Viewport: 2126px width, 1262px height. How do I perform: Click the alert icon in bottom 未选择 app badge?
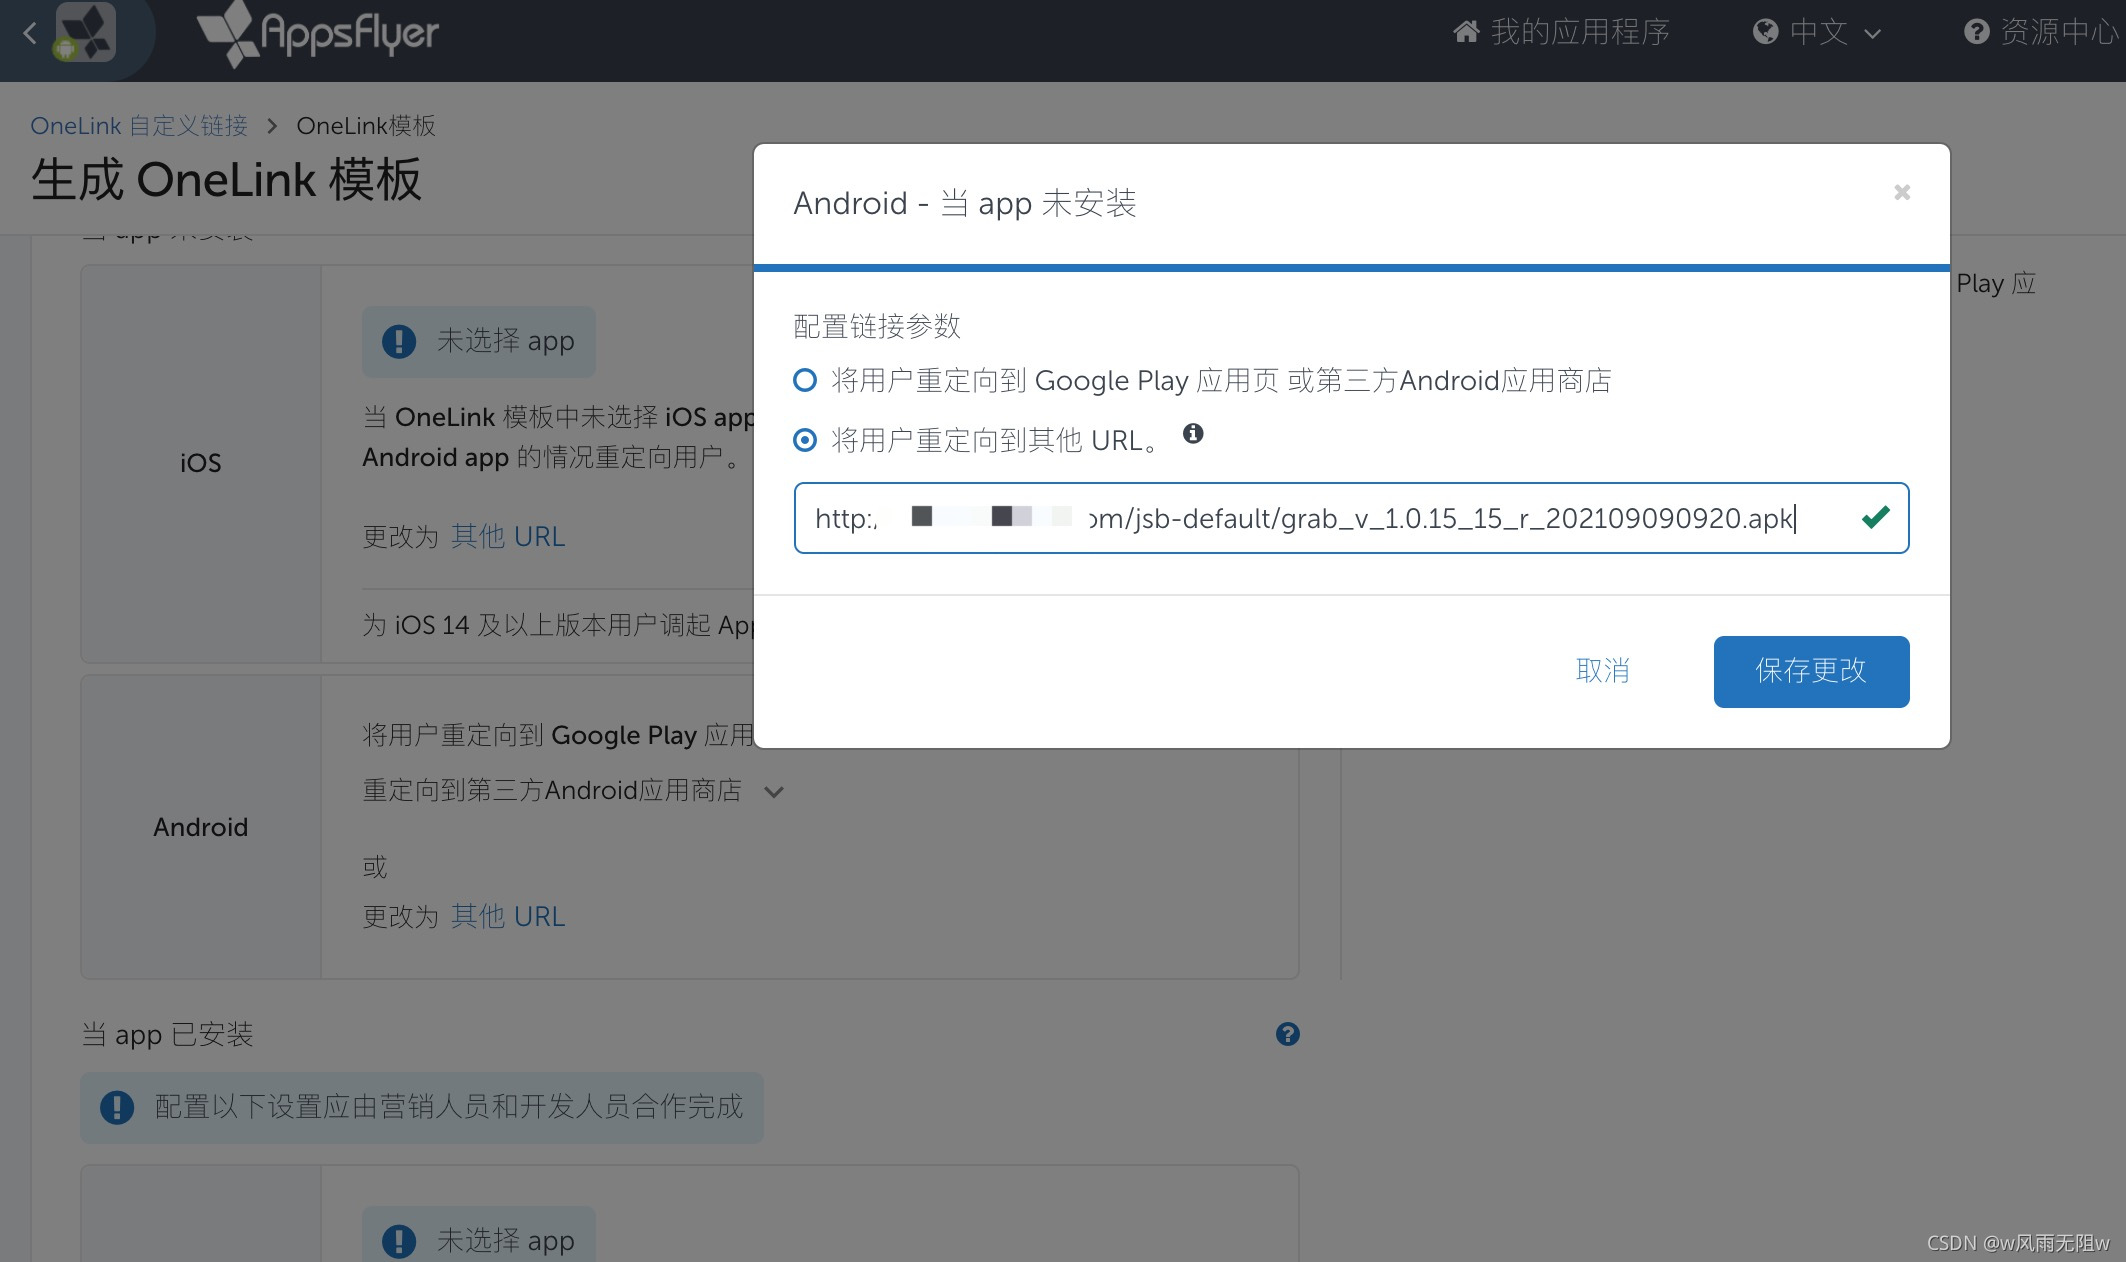[x=399, y=1241]
